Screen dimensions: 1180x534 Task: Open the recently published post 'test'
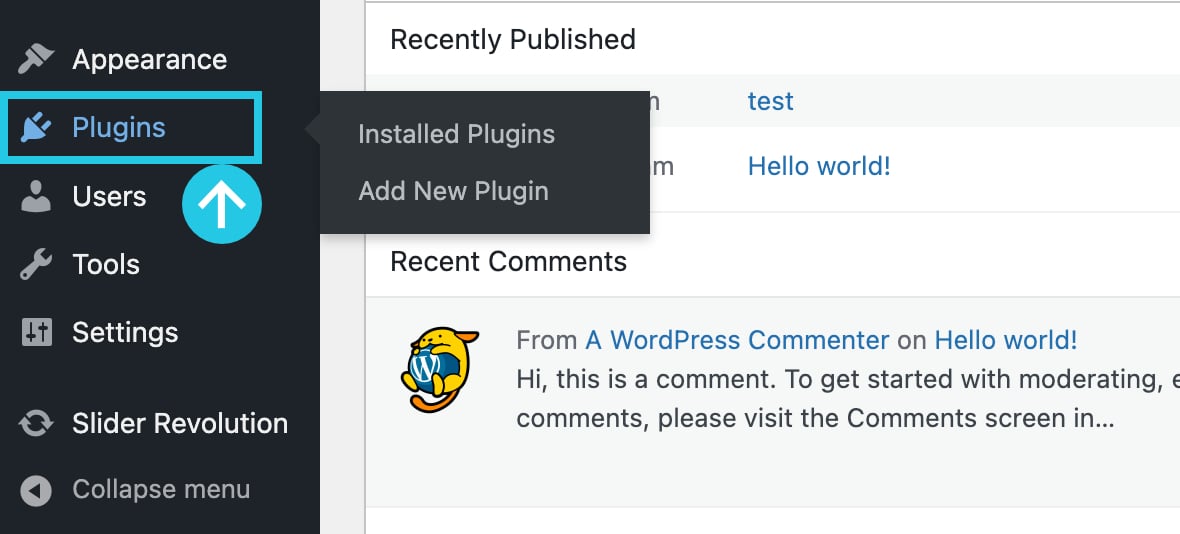point(770,101)
